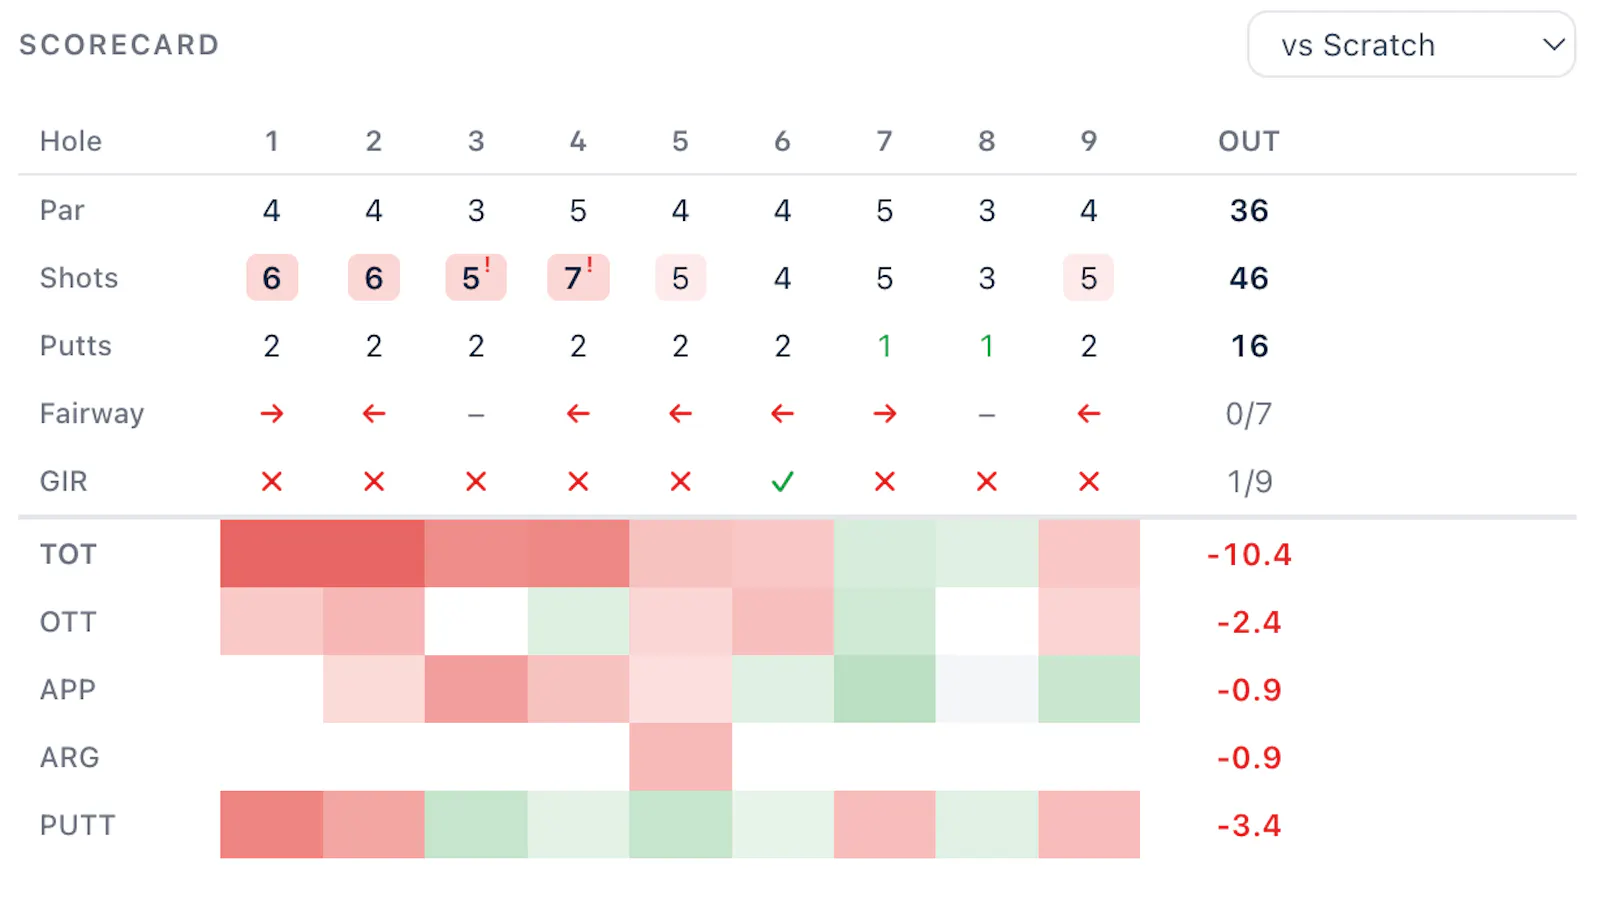The width and height of the screenshot is (1600, 904).
Task: Click the pink ARG cell for hole 5
Action: [681, 757]
